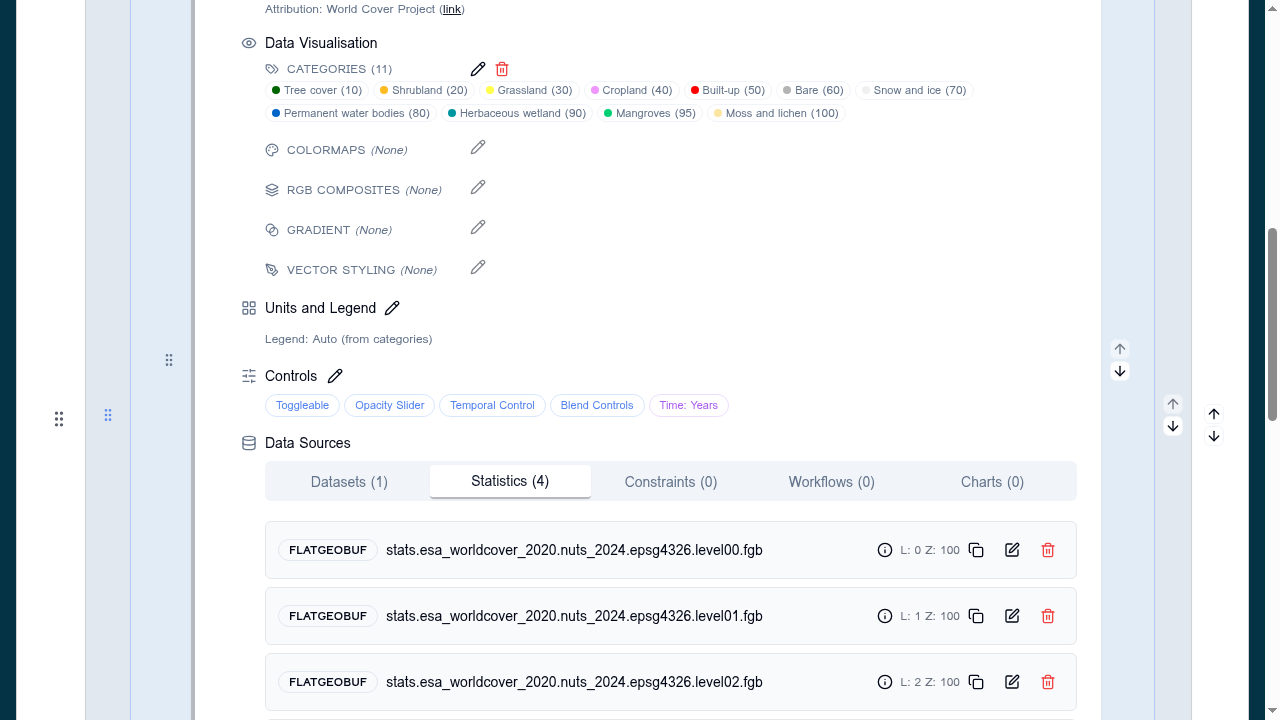Open the World Cover Project attribution link
The width and height of the screenshot is (1280, 720).
tap(452, 9)
